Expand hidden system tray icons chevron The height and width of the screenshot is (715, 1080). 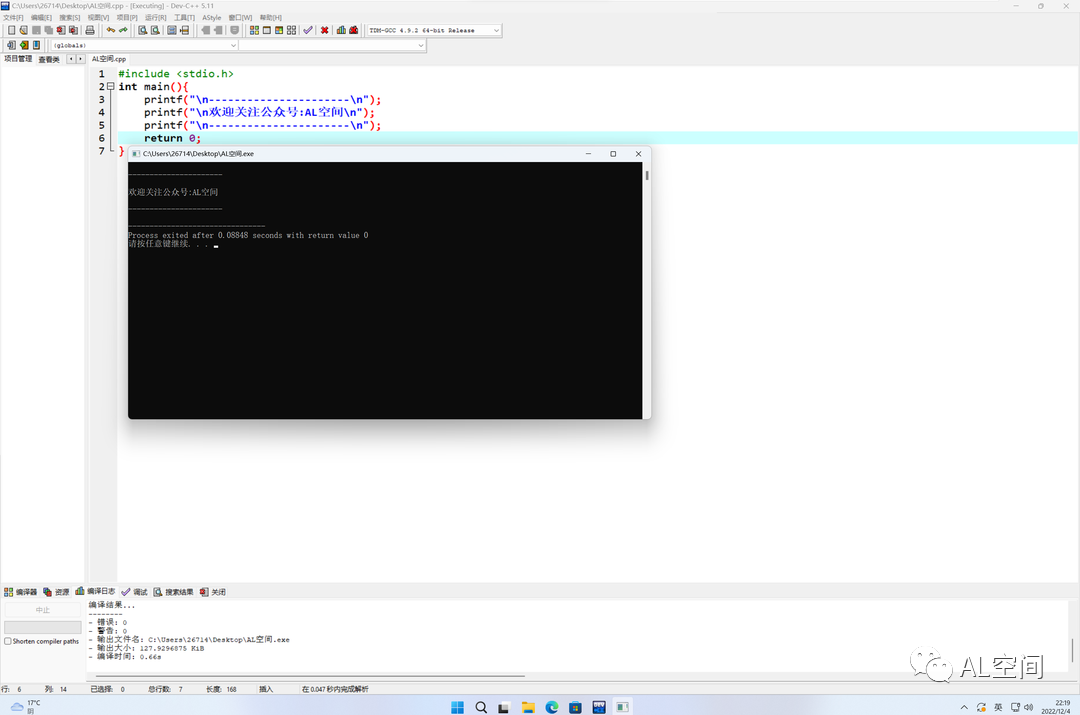pos(964,707)
